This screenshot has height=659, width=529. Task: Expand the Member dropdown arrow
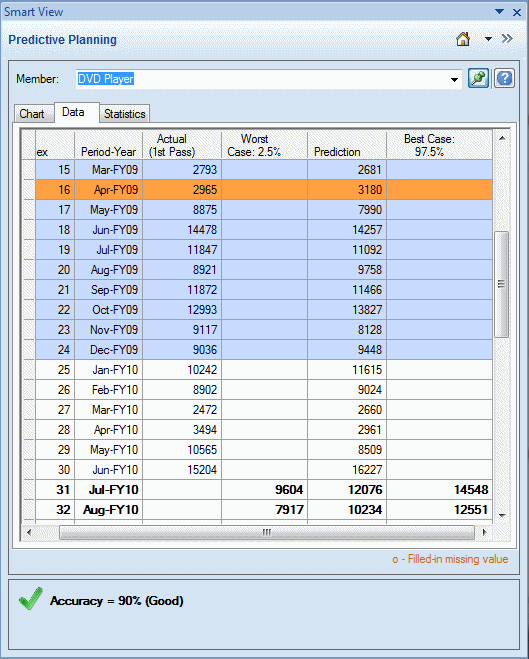click(x=454, y=79)
